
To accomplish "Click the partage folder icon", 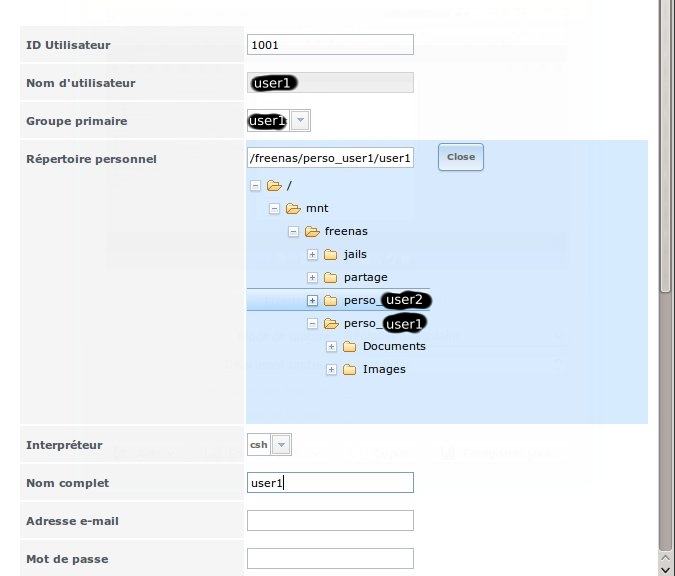I will (331, 277).
